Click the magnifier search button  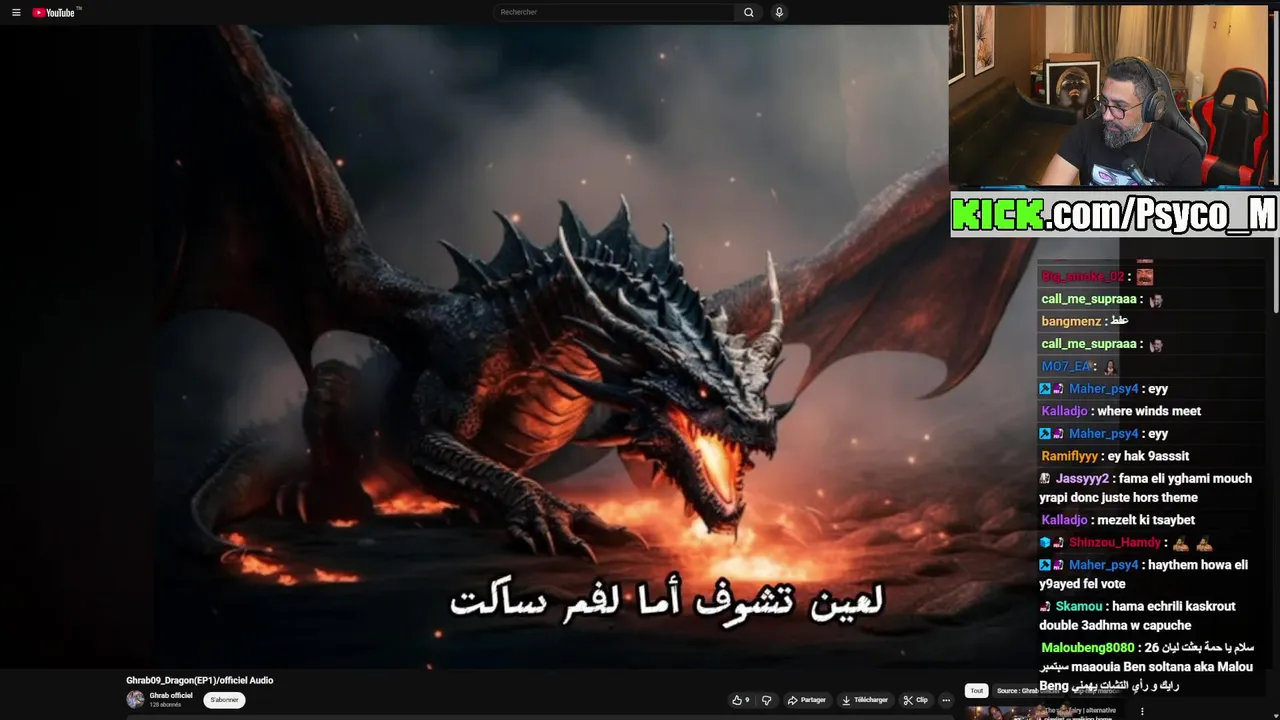click(748, 12)
